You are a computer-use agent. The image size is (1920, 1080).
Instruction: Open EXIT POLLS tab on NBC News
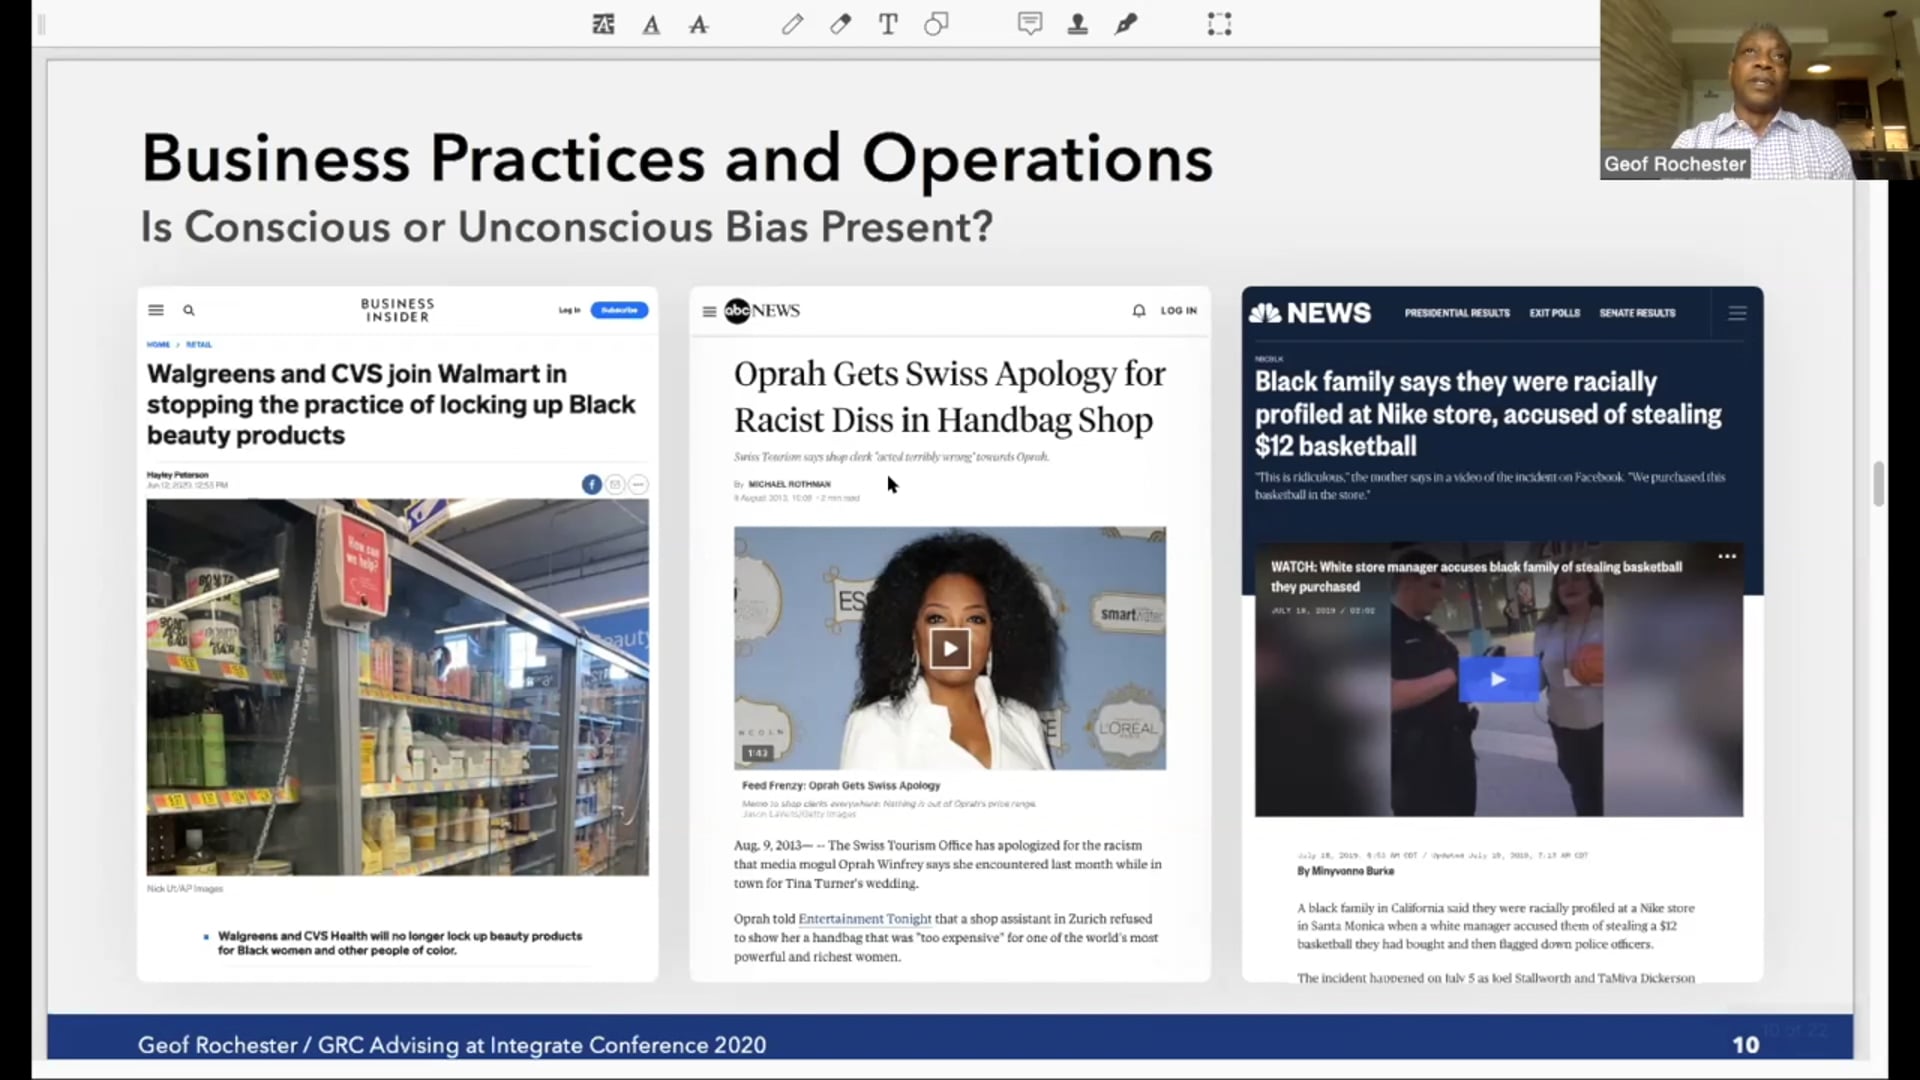pyautogui.click(x=1554, y=313)
